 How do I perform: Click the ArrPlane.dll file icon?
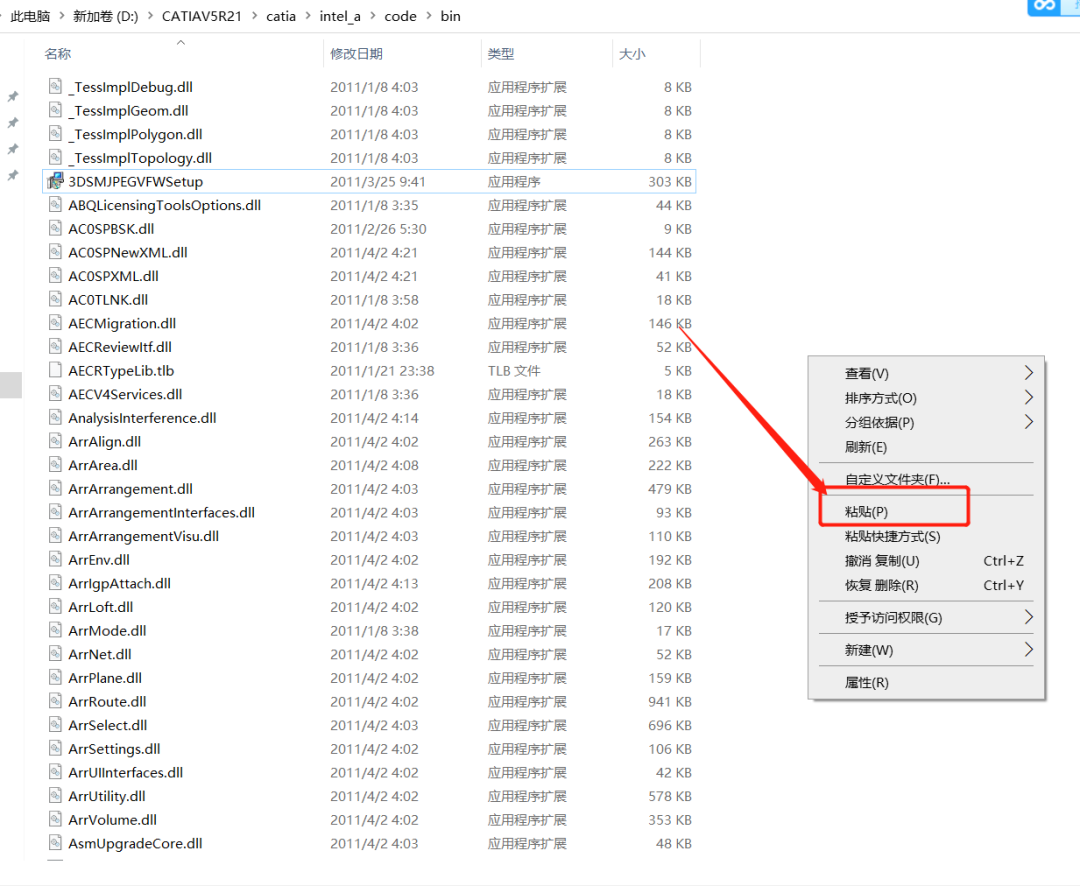click(56, 678)
